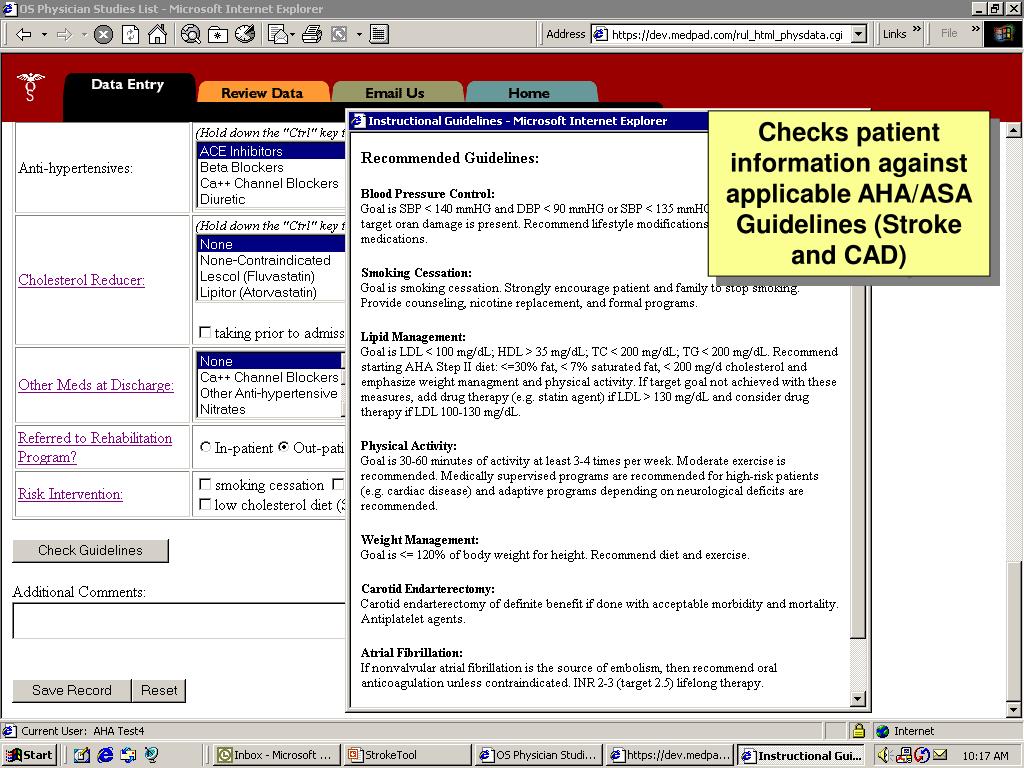
Task: Click the Check Guidelines button
Action: click(90, 551)
